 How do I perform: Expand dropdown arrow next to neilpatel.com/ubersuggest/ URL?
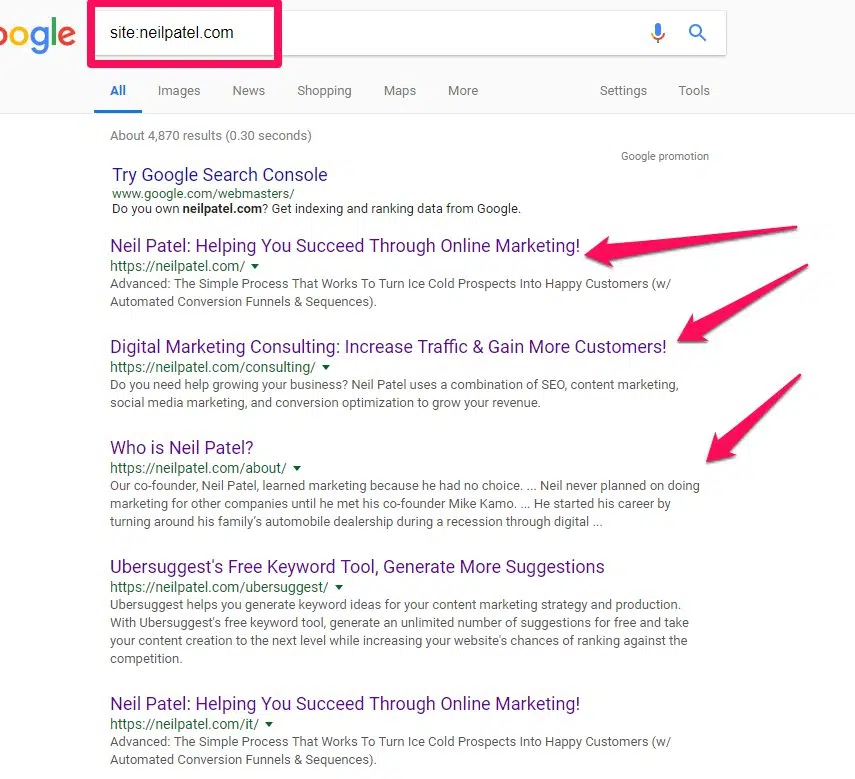click(339, 587)
